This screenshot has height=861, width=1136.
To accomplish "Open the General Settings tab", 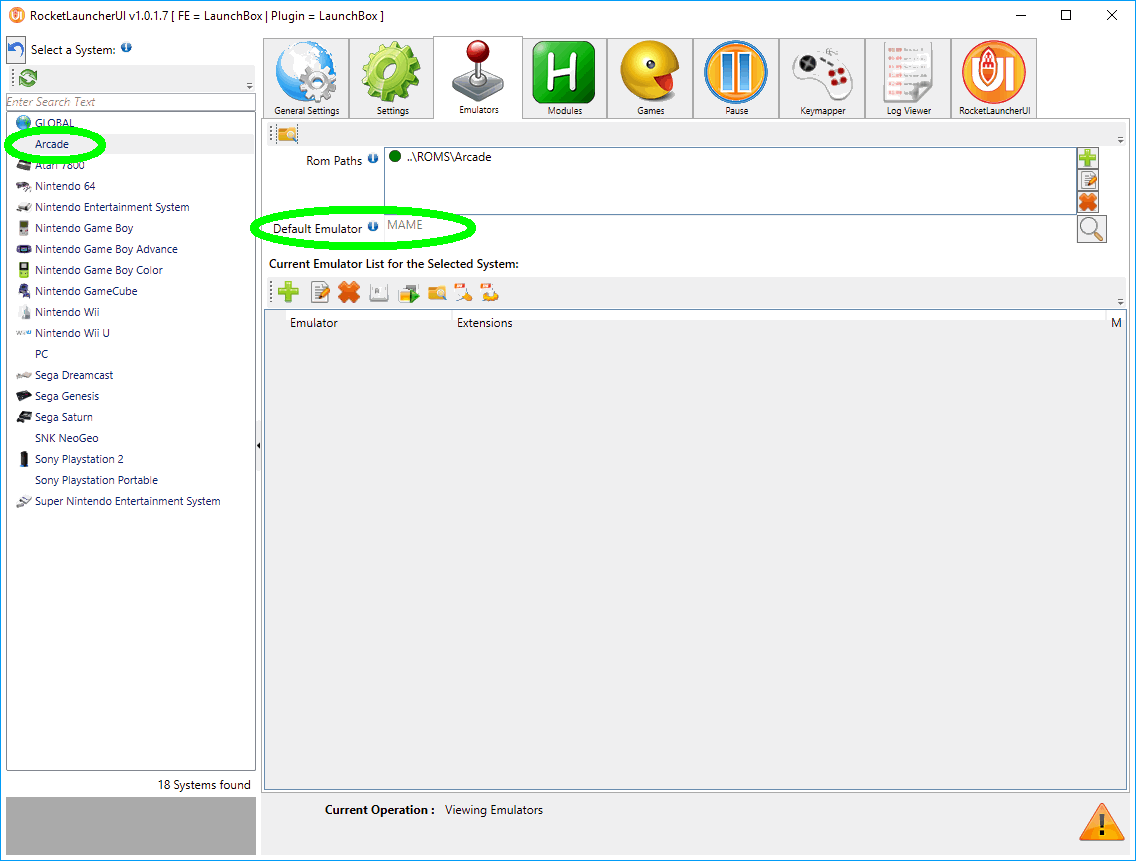I will [306, 79].
